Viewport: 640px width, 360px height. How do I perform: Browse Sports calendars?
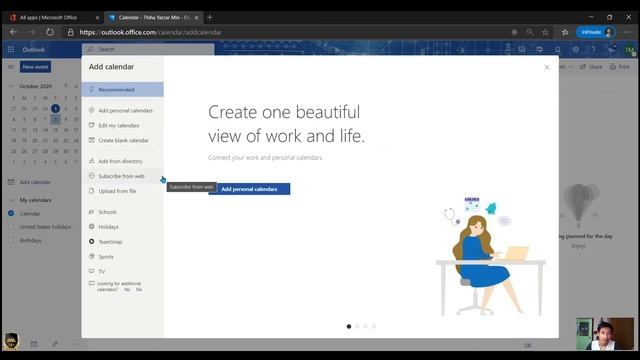[122, 256]
